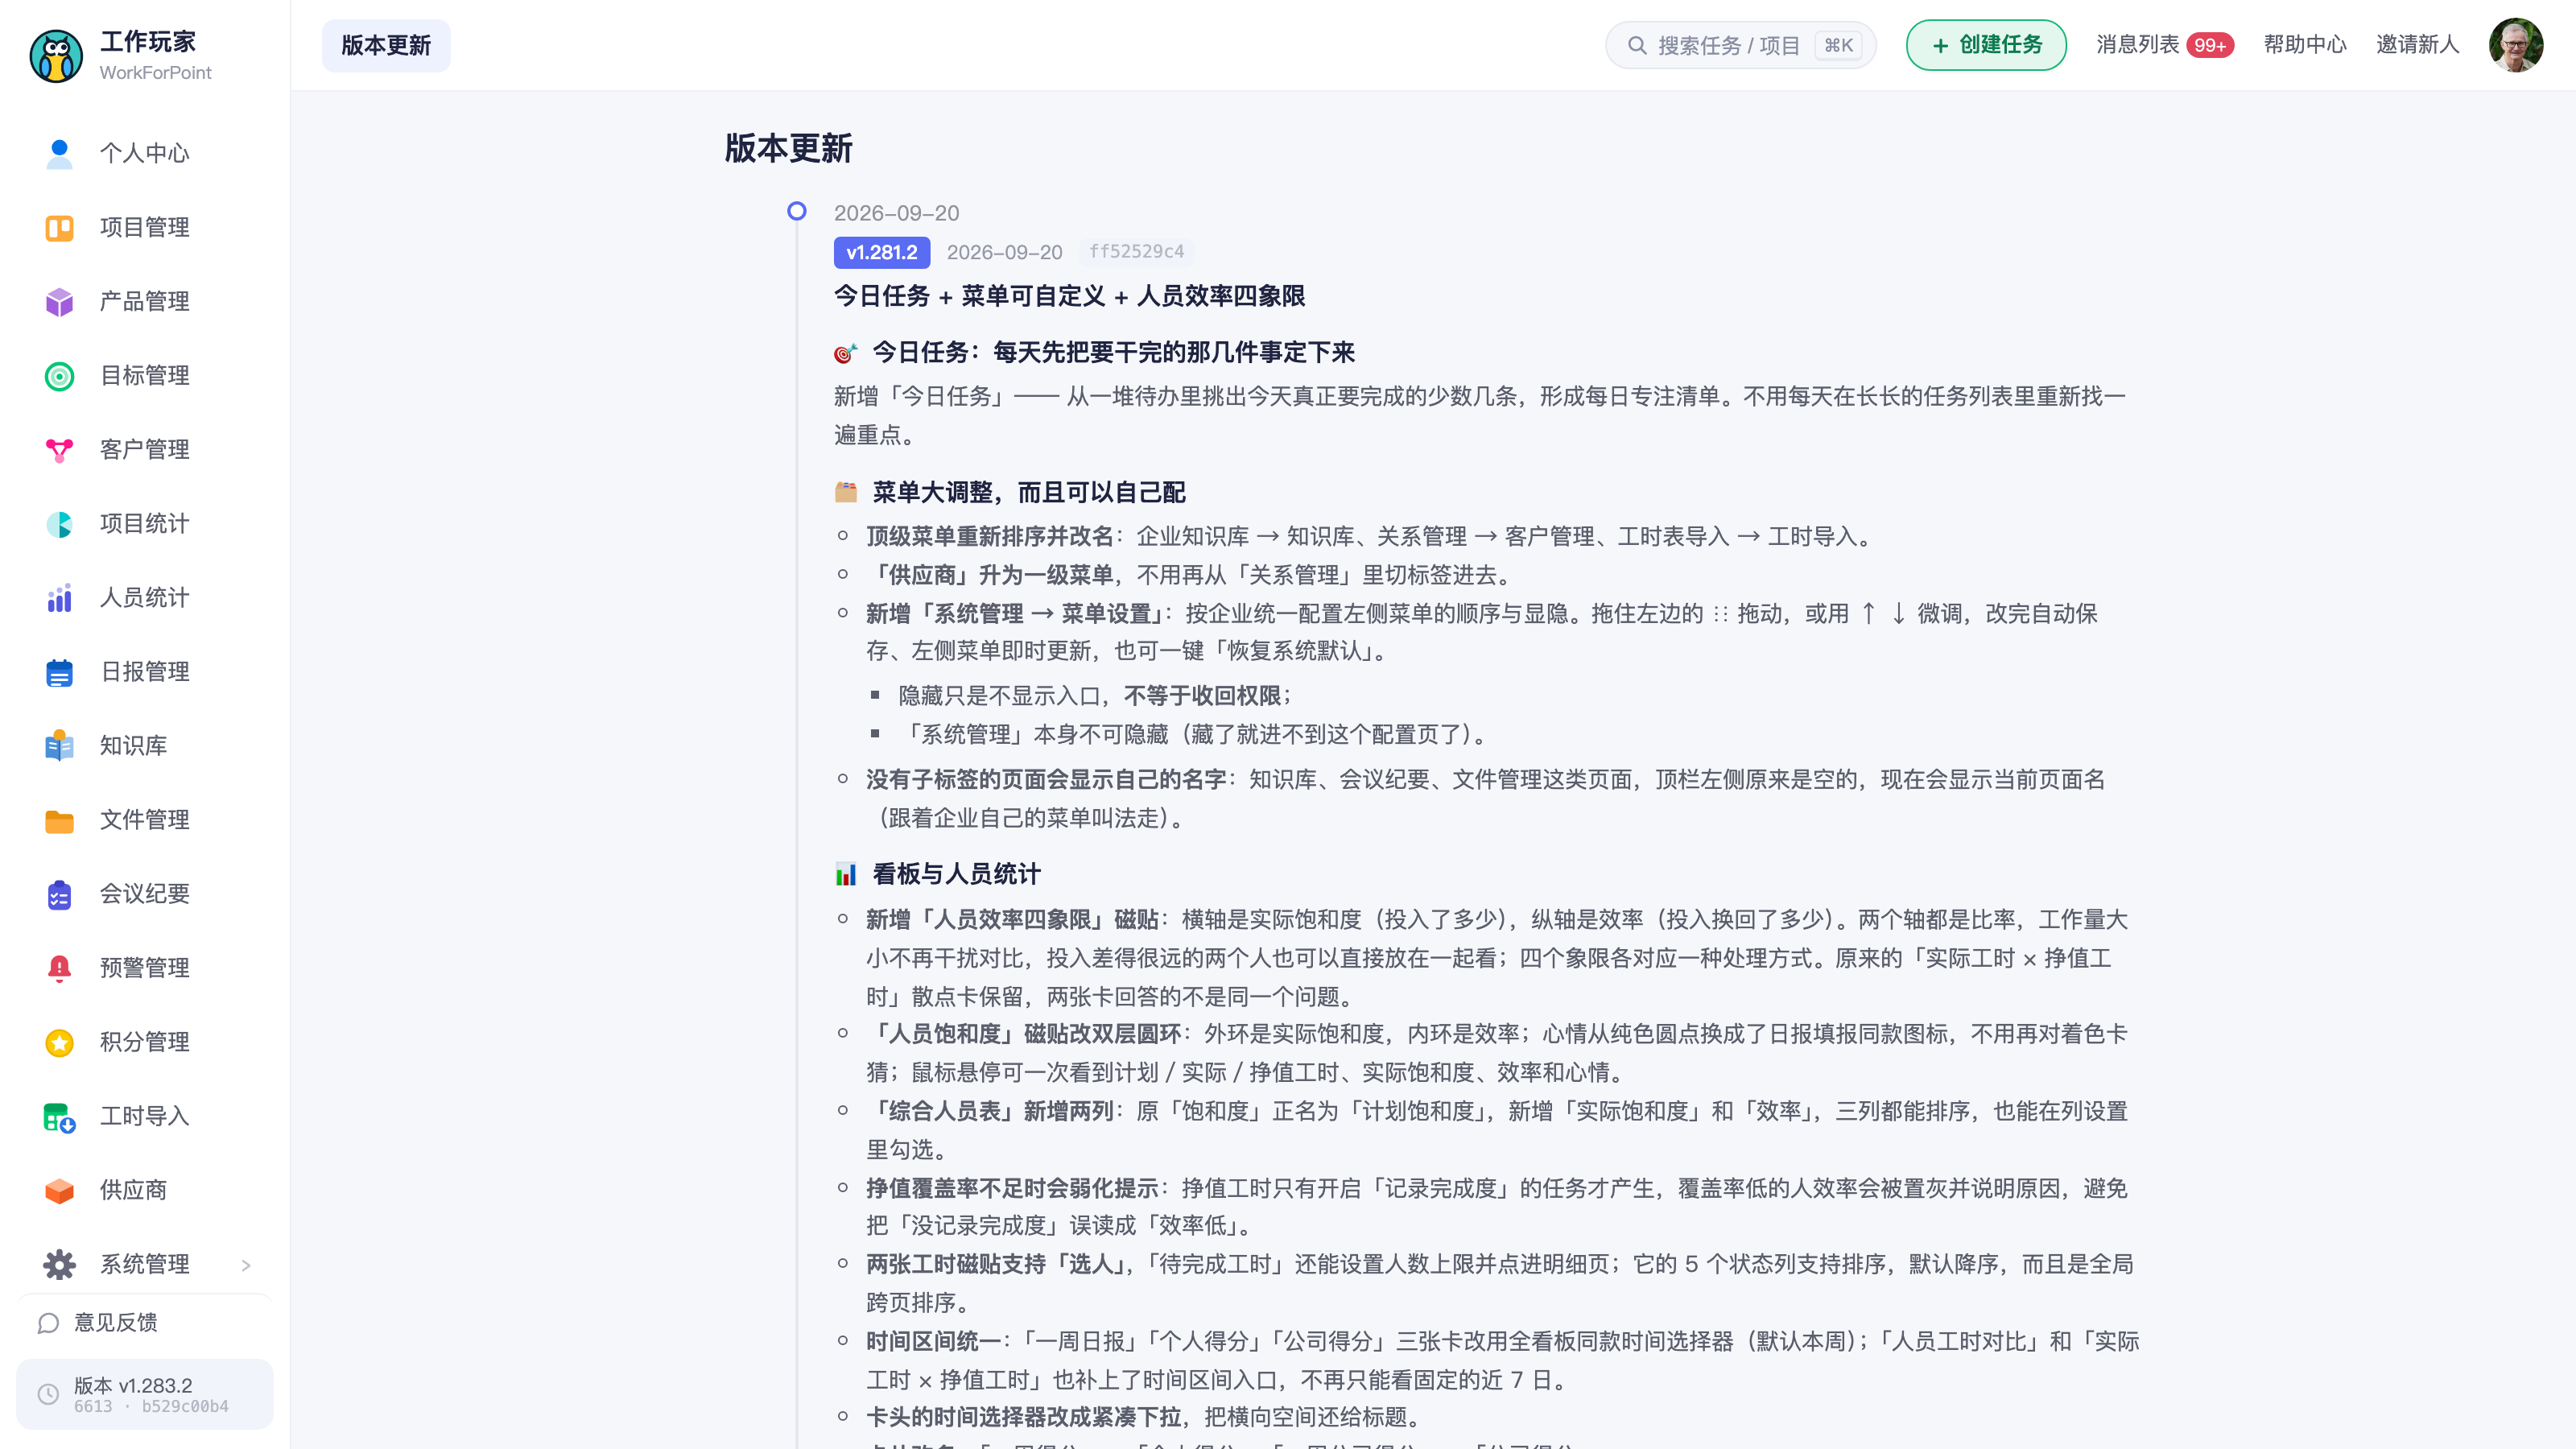
Task: Open the 帮助中心 link
Action: point(2305,45)
